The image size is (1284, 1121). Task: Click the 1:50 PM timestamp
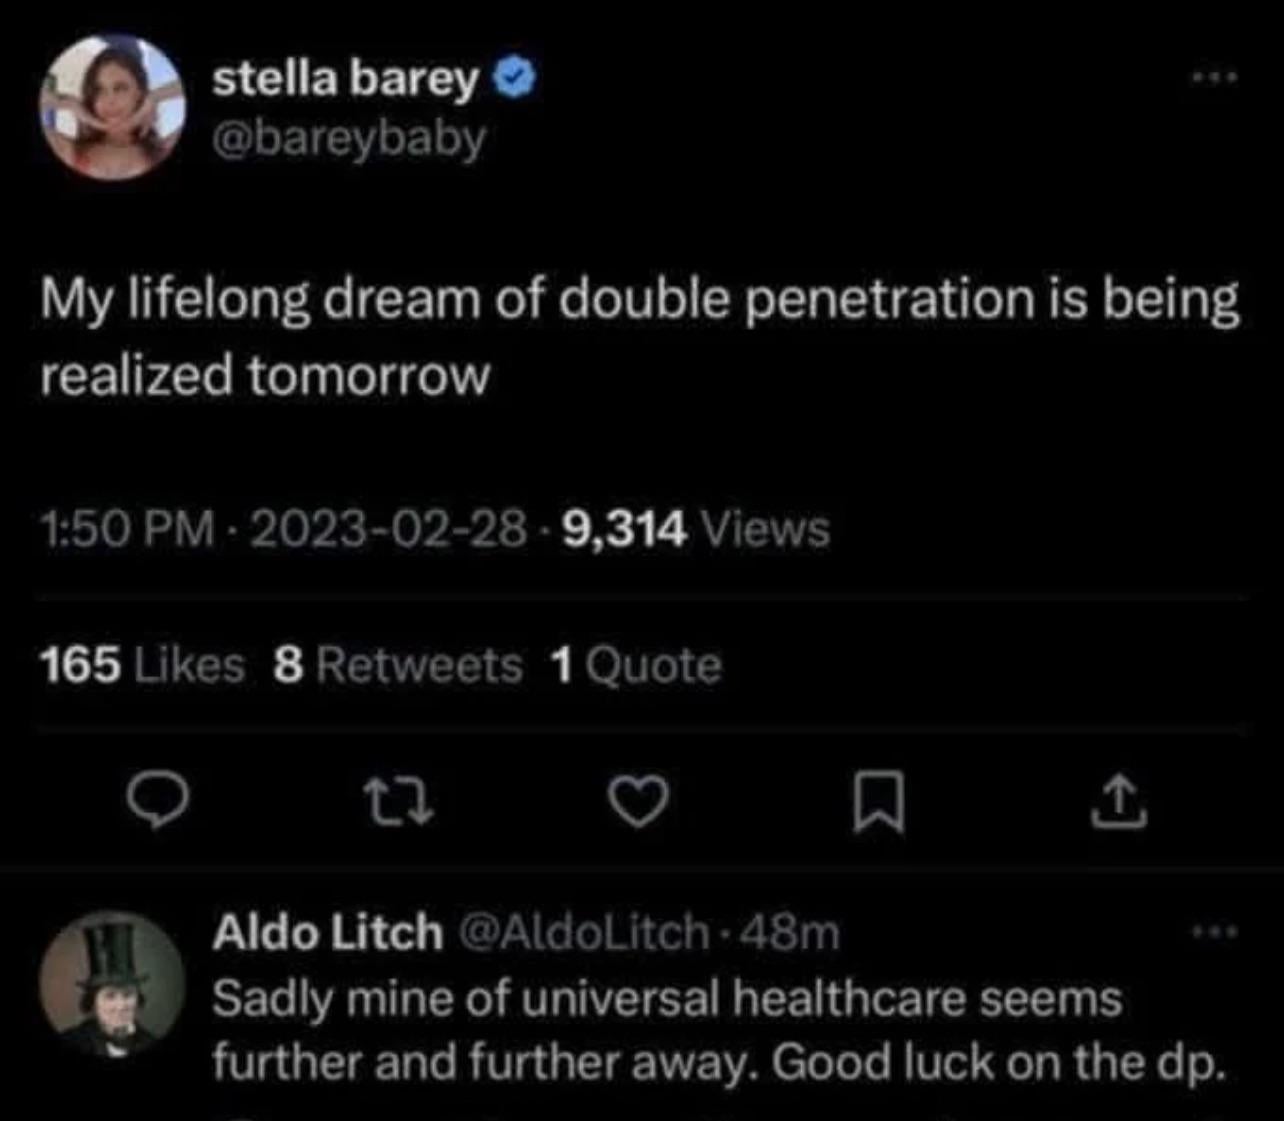pyautogui.click(x=127, y=528)
